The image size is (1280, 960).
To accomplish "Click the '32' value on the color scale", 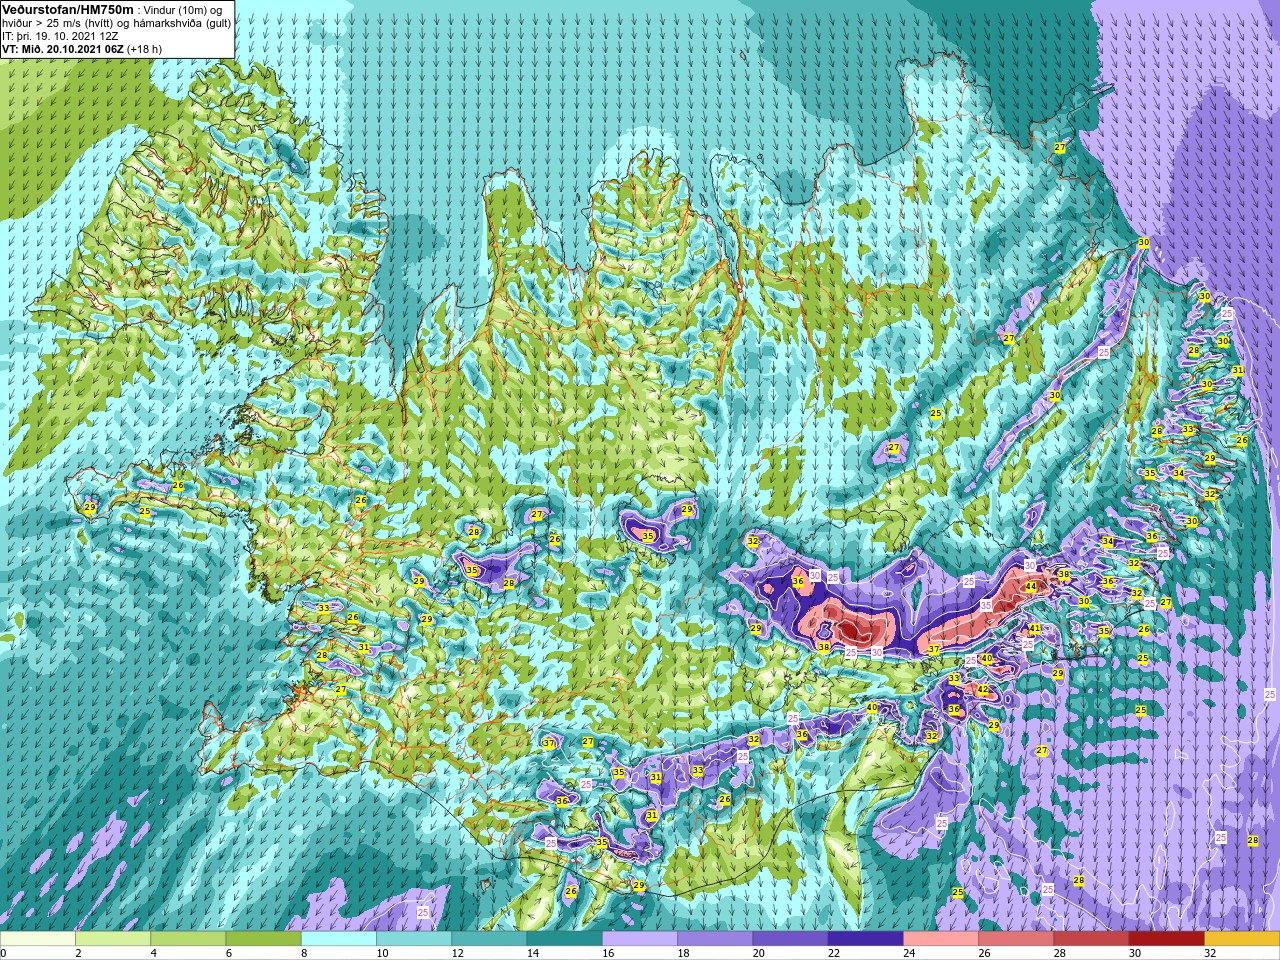I will click(x=1211, y=953).
